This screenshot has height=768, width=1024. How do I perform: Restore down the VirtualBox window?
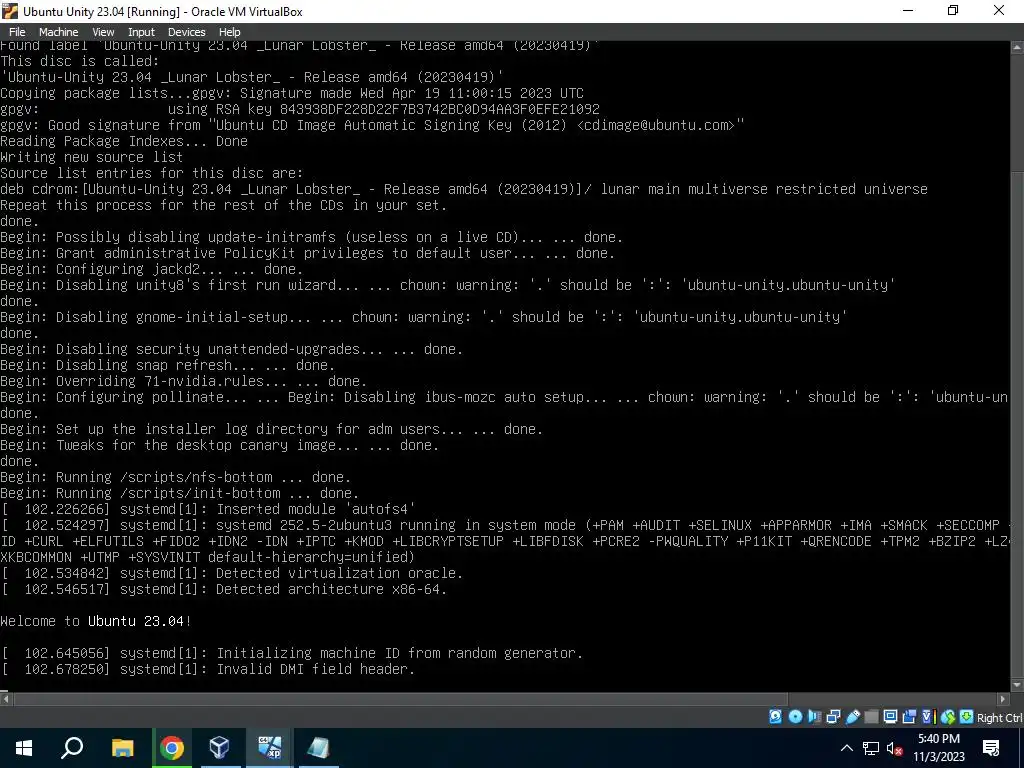pyautogui.click(x=953, y=10)
